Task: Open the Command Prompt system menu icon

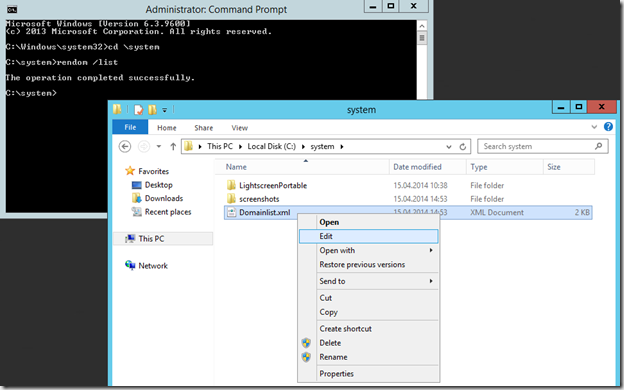Action: [12, 9]
